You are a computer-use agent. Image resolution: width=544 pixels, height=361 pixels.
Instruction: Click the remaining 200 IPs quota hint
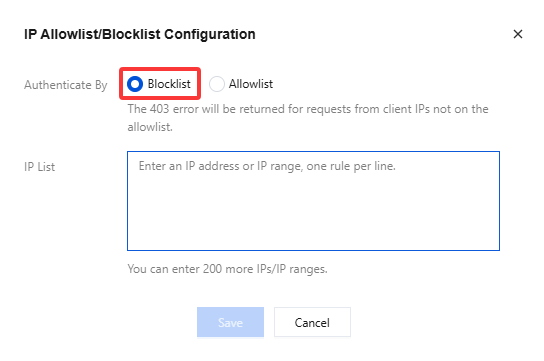[x=228, y=269]
